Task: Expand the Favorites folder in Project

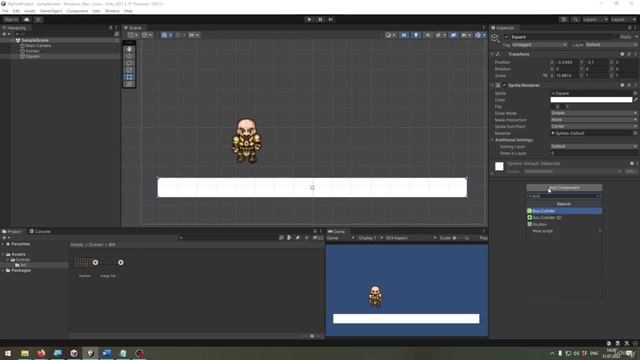Action: tap(3, 244)
